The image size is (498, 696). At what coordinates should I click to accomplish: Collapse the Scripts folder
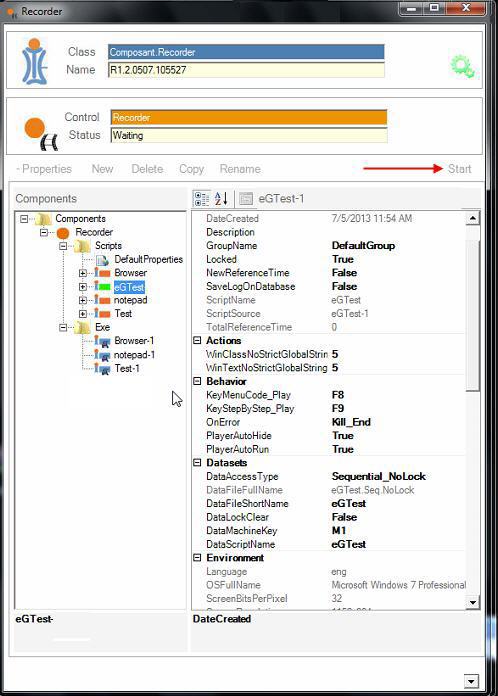click(x=63, y=245)
